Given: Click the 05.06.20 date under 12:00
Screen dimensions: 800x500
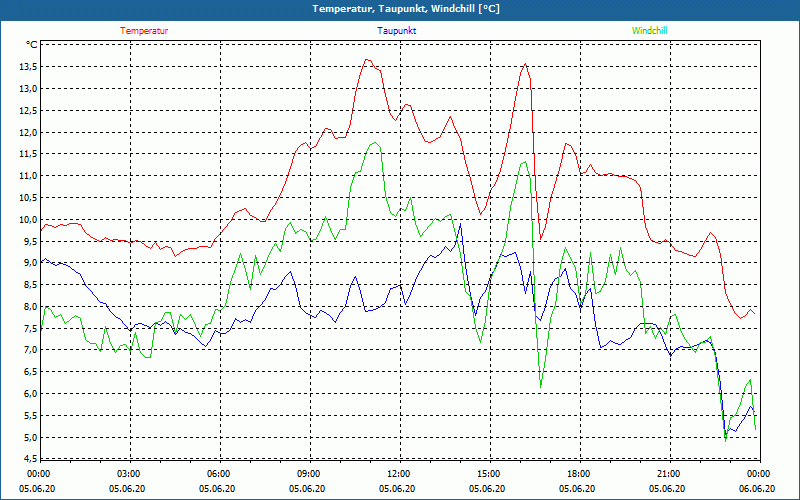Looking at the screenshot, I should coord(397,488).
